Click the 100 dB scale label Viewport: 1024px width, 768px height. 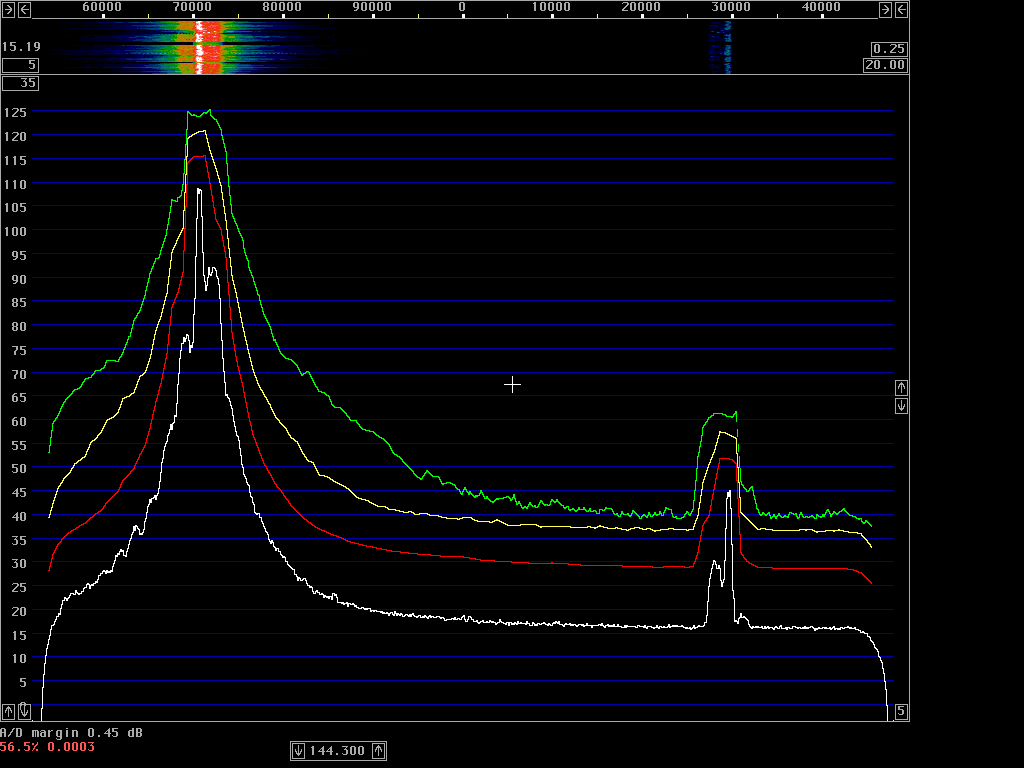(15, 231)
